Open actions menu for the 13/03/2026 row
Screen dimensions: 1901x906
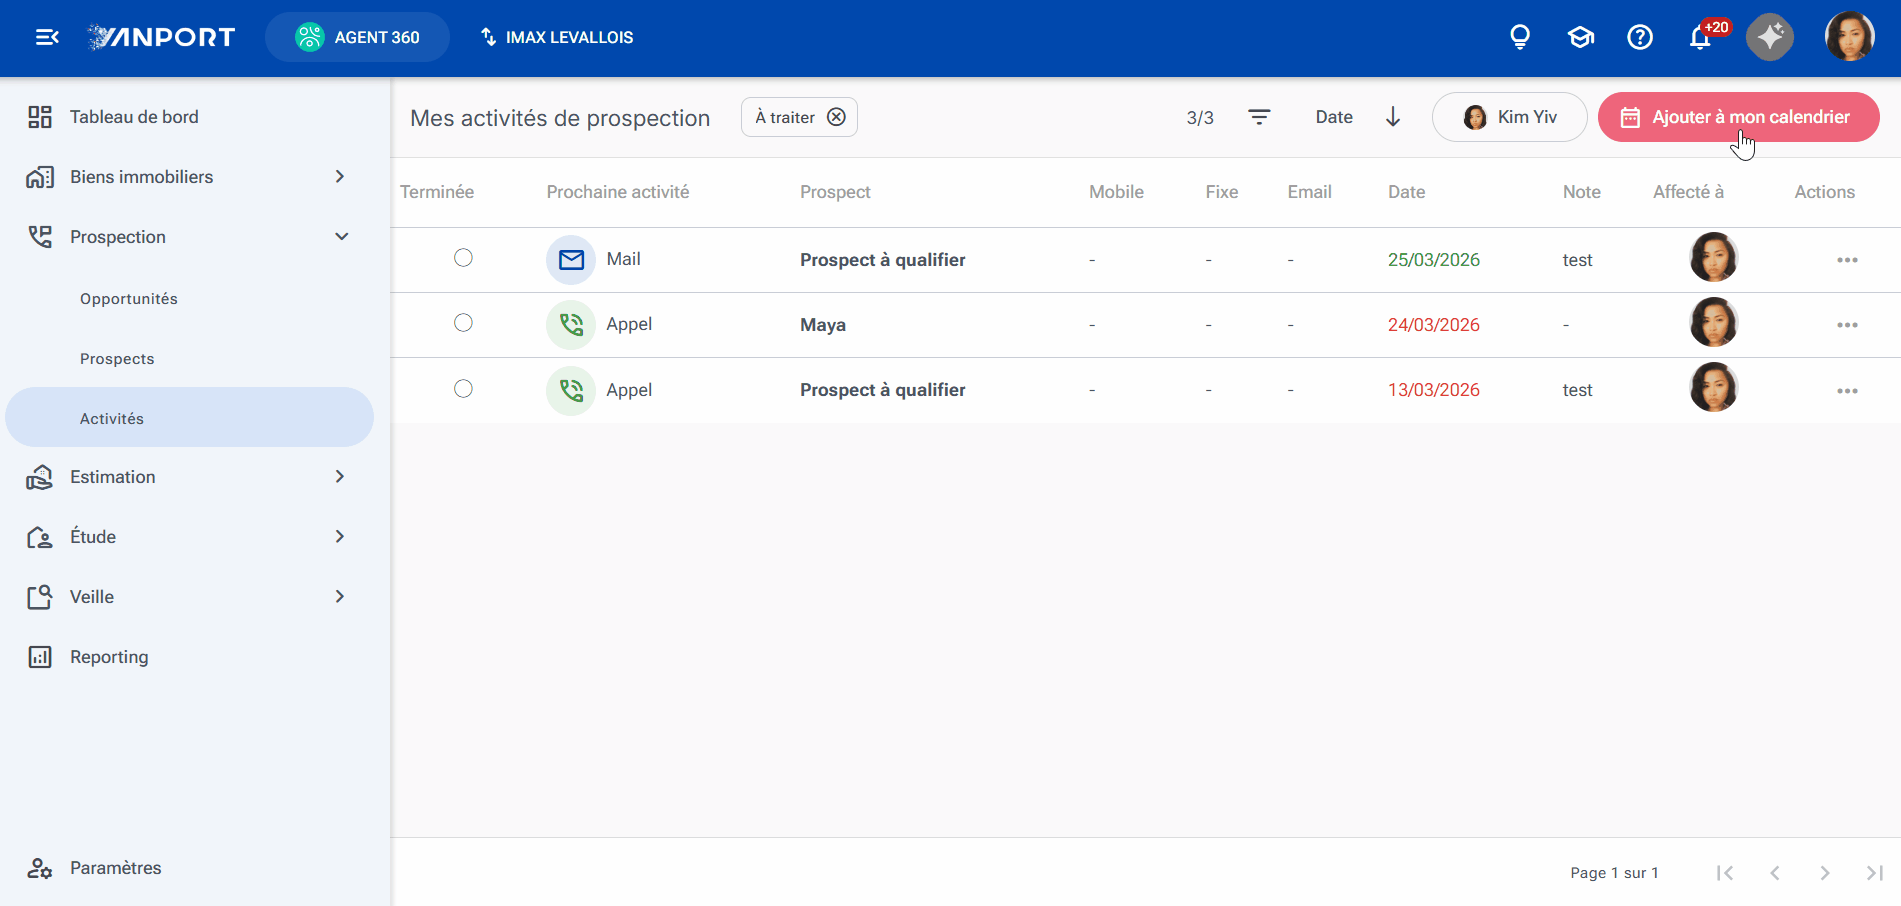tap(1847, 391)
